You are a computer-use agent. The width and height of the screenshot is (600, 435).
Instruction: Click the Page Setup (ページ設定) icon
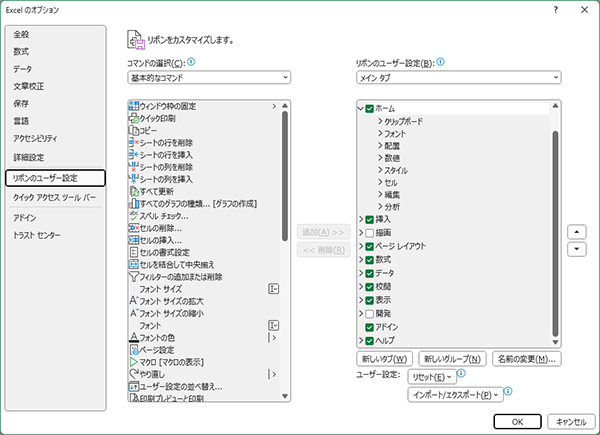click(134, 350)
